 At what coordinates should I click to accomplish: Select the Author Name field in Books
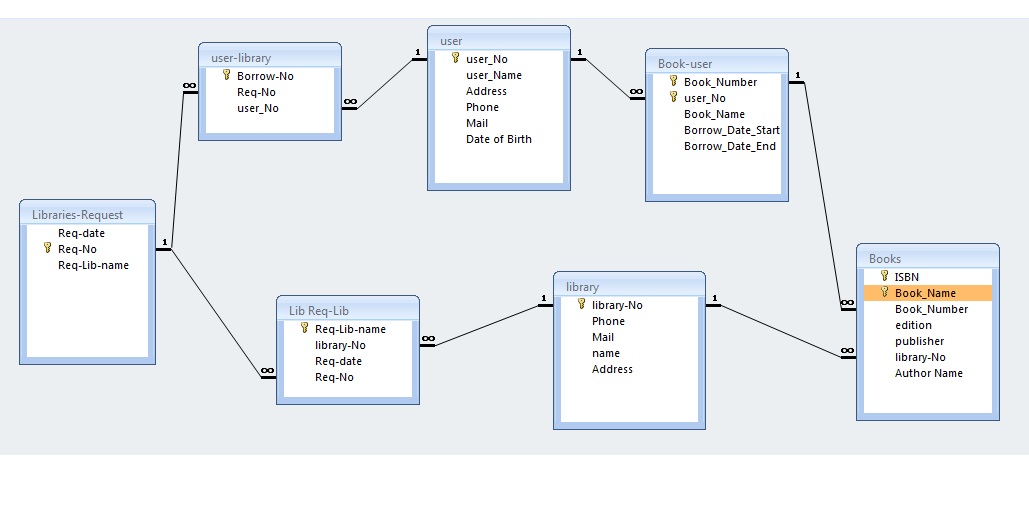(x=928, y=373)
